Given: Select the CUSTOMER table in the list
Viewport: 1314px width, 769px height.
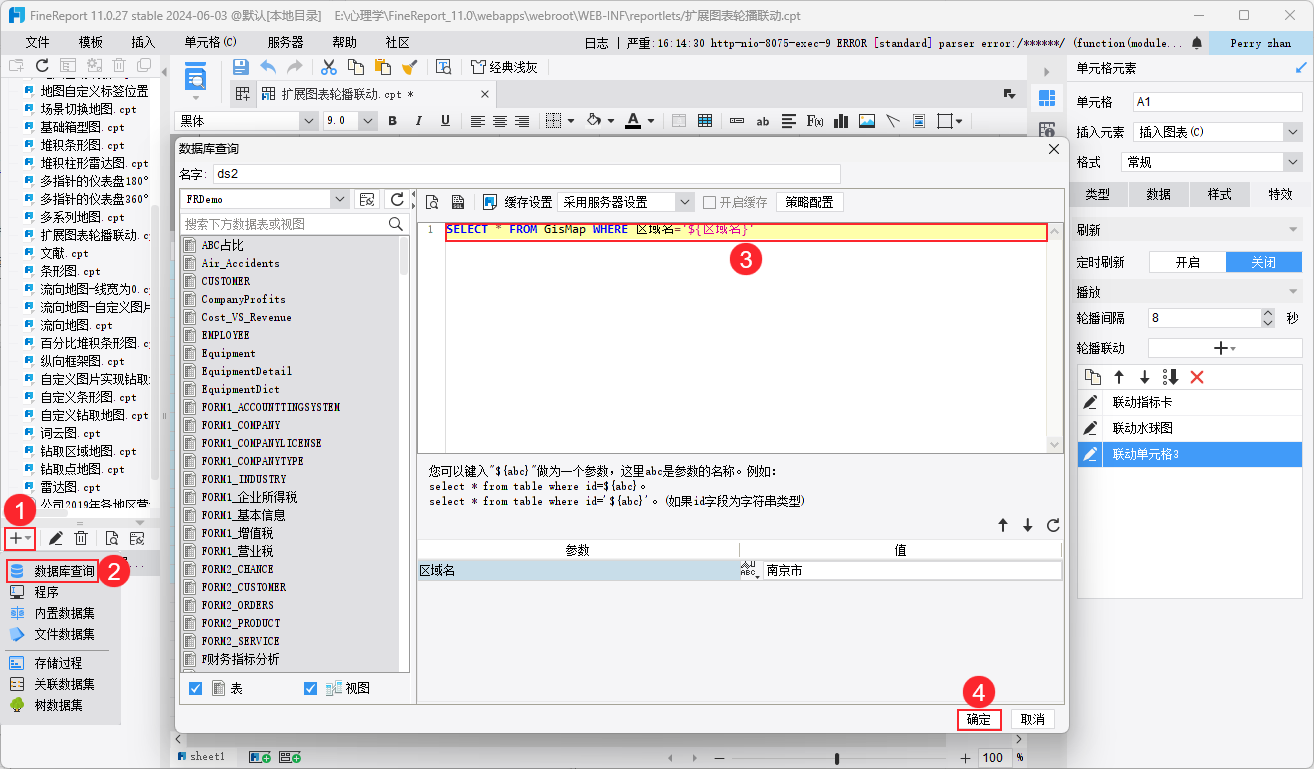Looking at the screenshot, I should click(x=226, y=281).
